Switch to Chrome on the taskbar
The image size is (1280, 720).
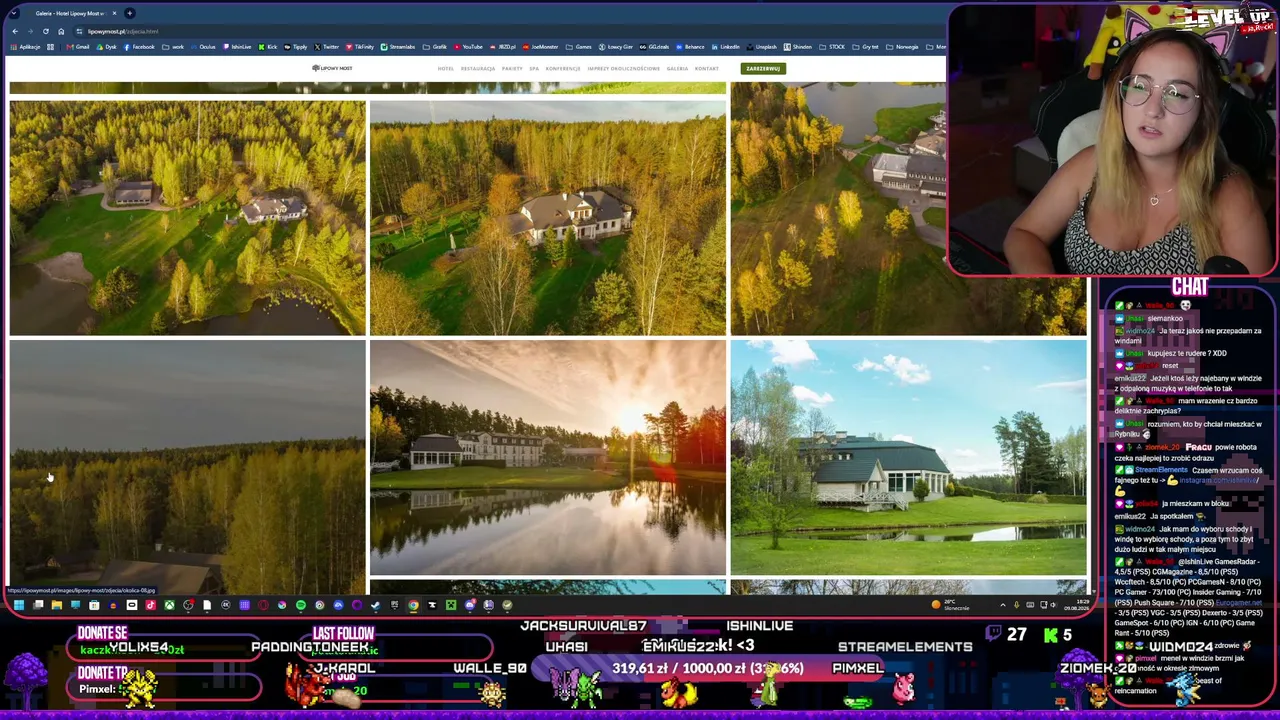click(x=413, y=605)
